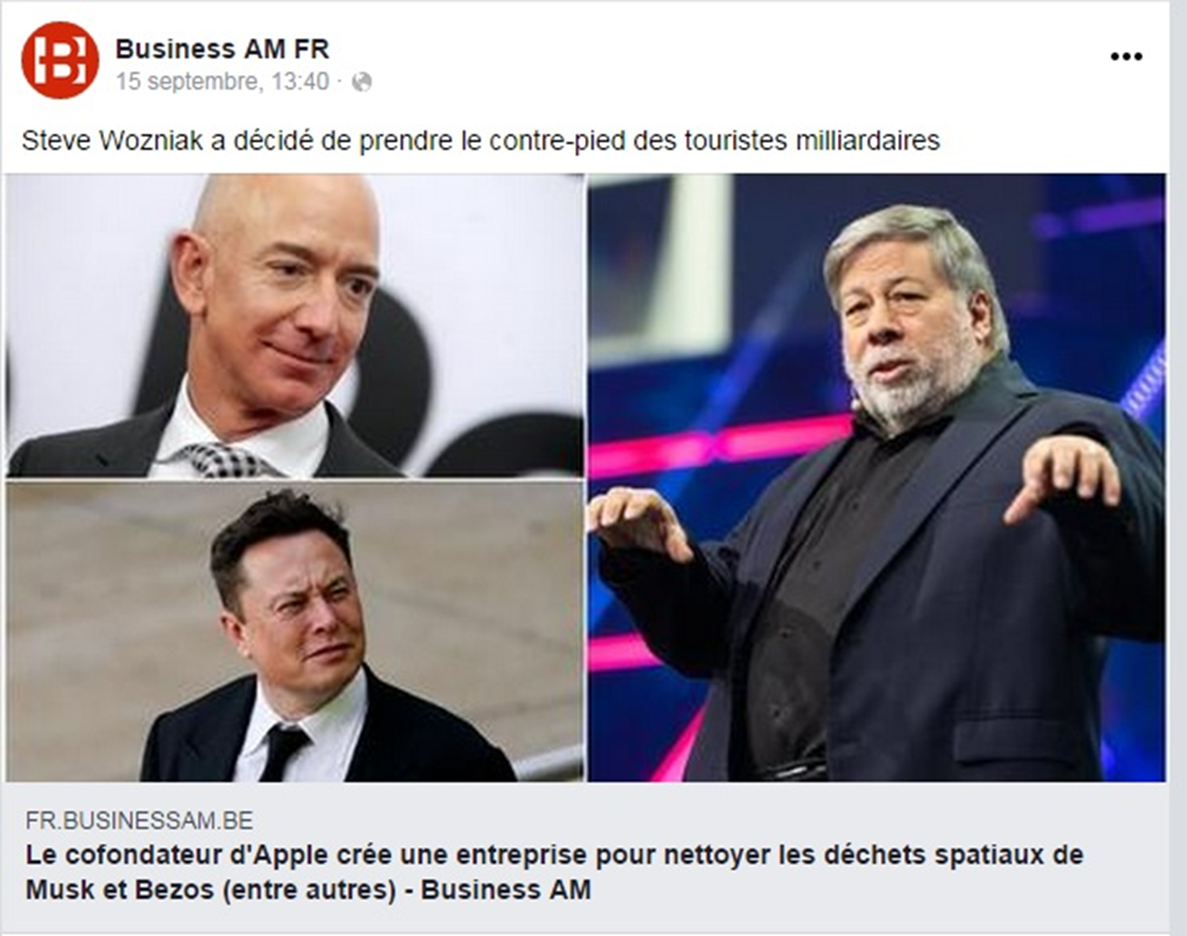The image size is (1187, 936).
Task: Open the 15 septembre, 13:40 timestamp link
Action: click(x=223, y=81)
